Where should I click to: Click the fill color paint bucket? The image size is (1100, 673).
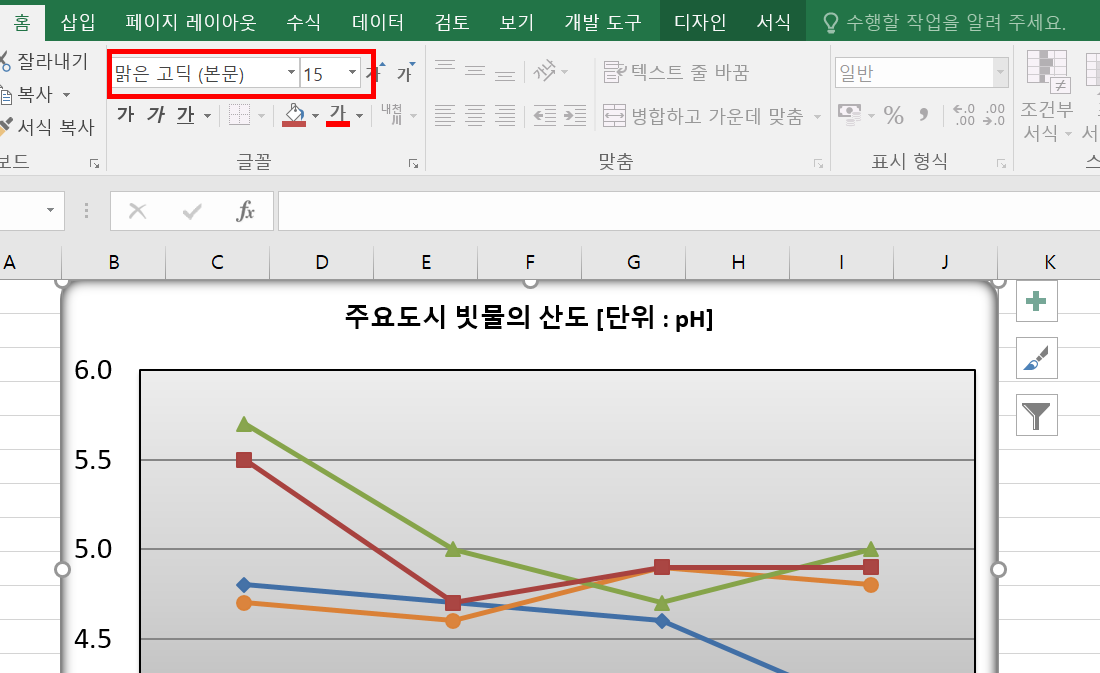click(293, 115)
